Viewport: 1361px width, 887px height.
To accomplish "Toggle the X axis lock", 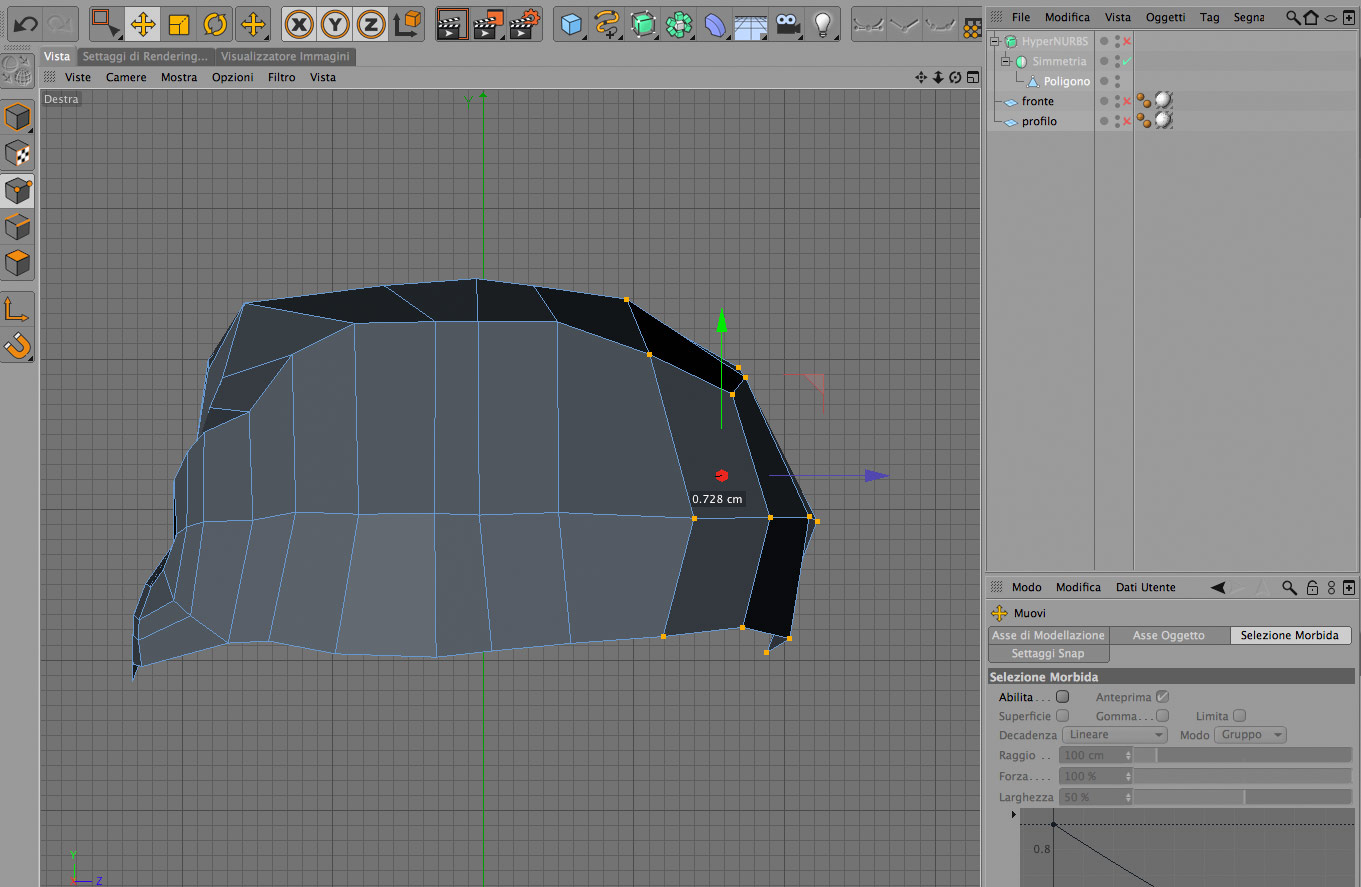I will 299,24.
